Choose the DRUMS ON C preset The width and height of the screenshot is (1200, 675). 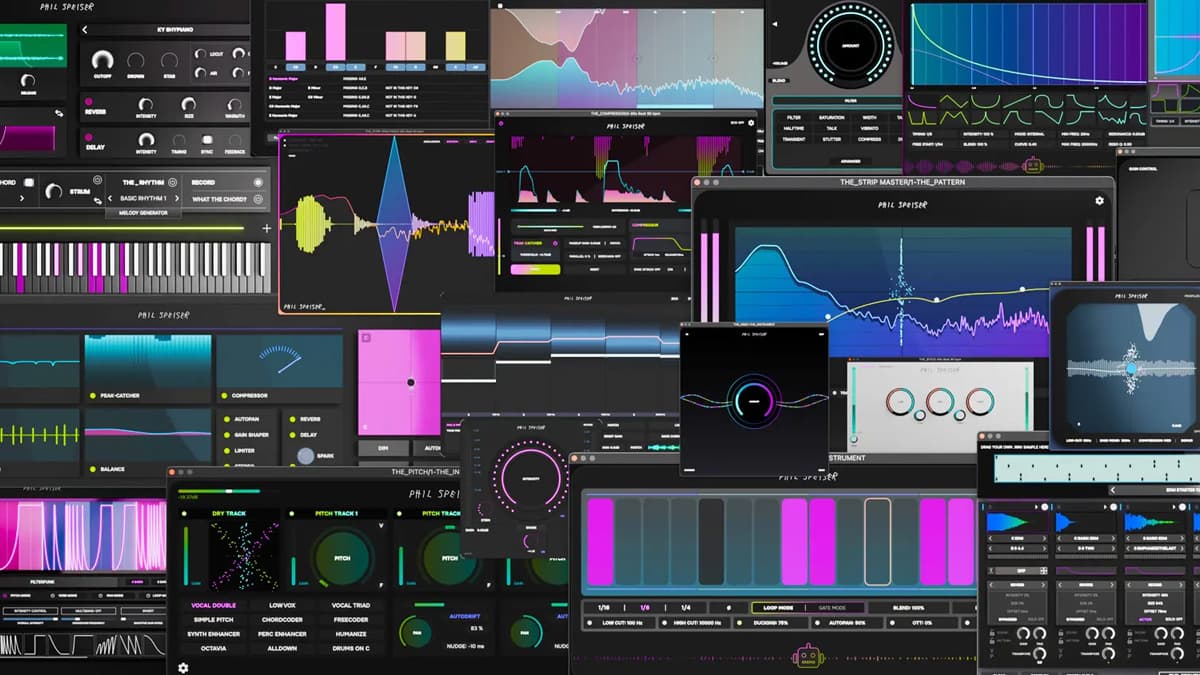[352, 648]
